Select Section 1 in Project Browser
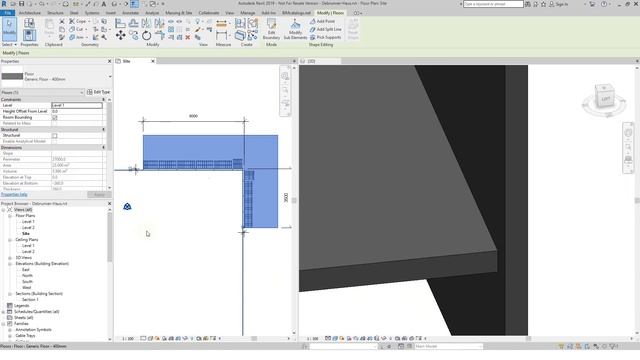The image size is (640, 360). pyautogui.click(x=30, y=300)
